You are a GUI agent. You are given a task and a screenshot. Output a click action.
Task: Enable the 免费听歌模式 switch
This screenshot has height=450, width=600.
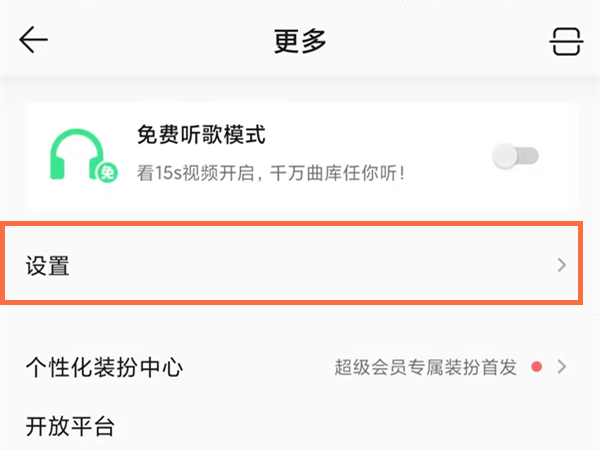[516, 155]
